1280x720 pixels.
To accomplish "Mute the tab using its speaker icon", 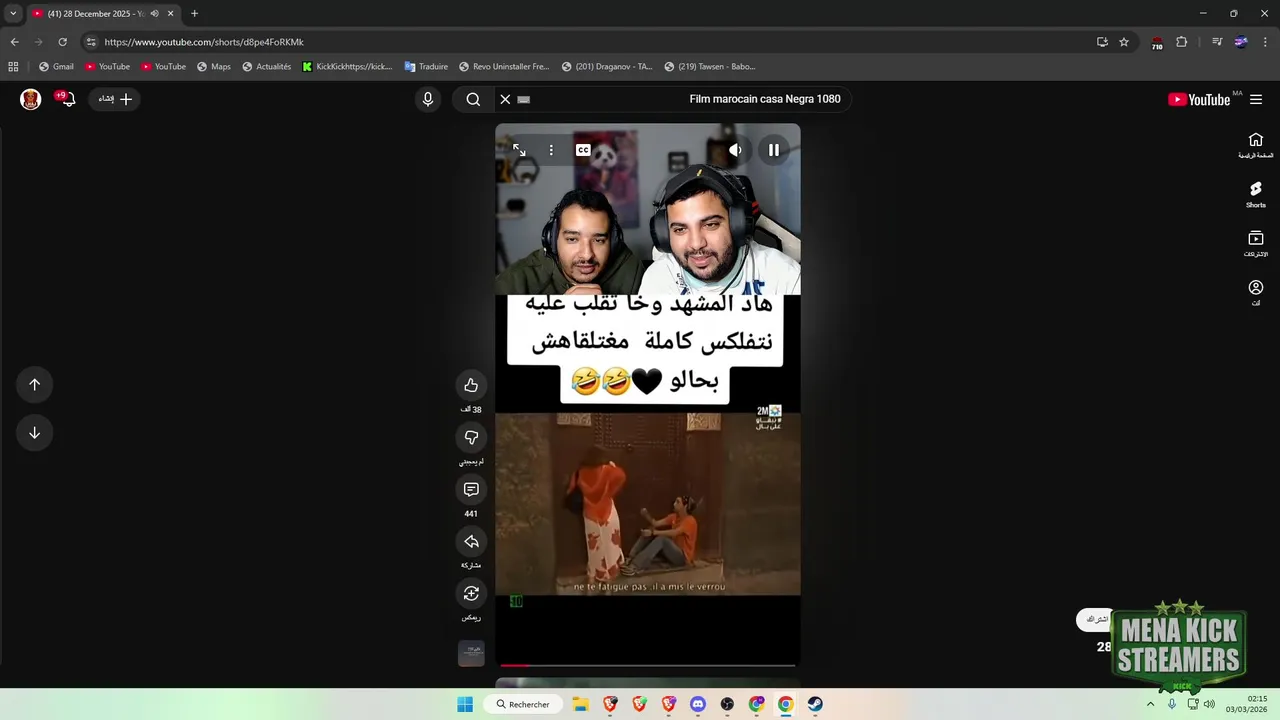I will pos(154,14).
